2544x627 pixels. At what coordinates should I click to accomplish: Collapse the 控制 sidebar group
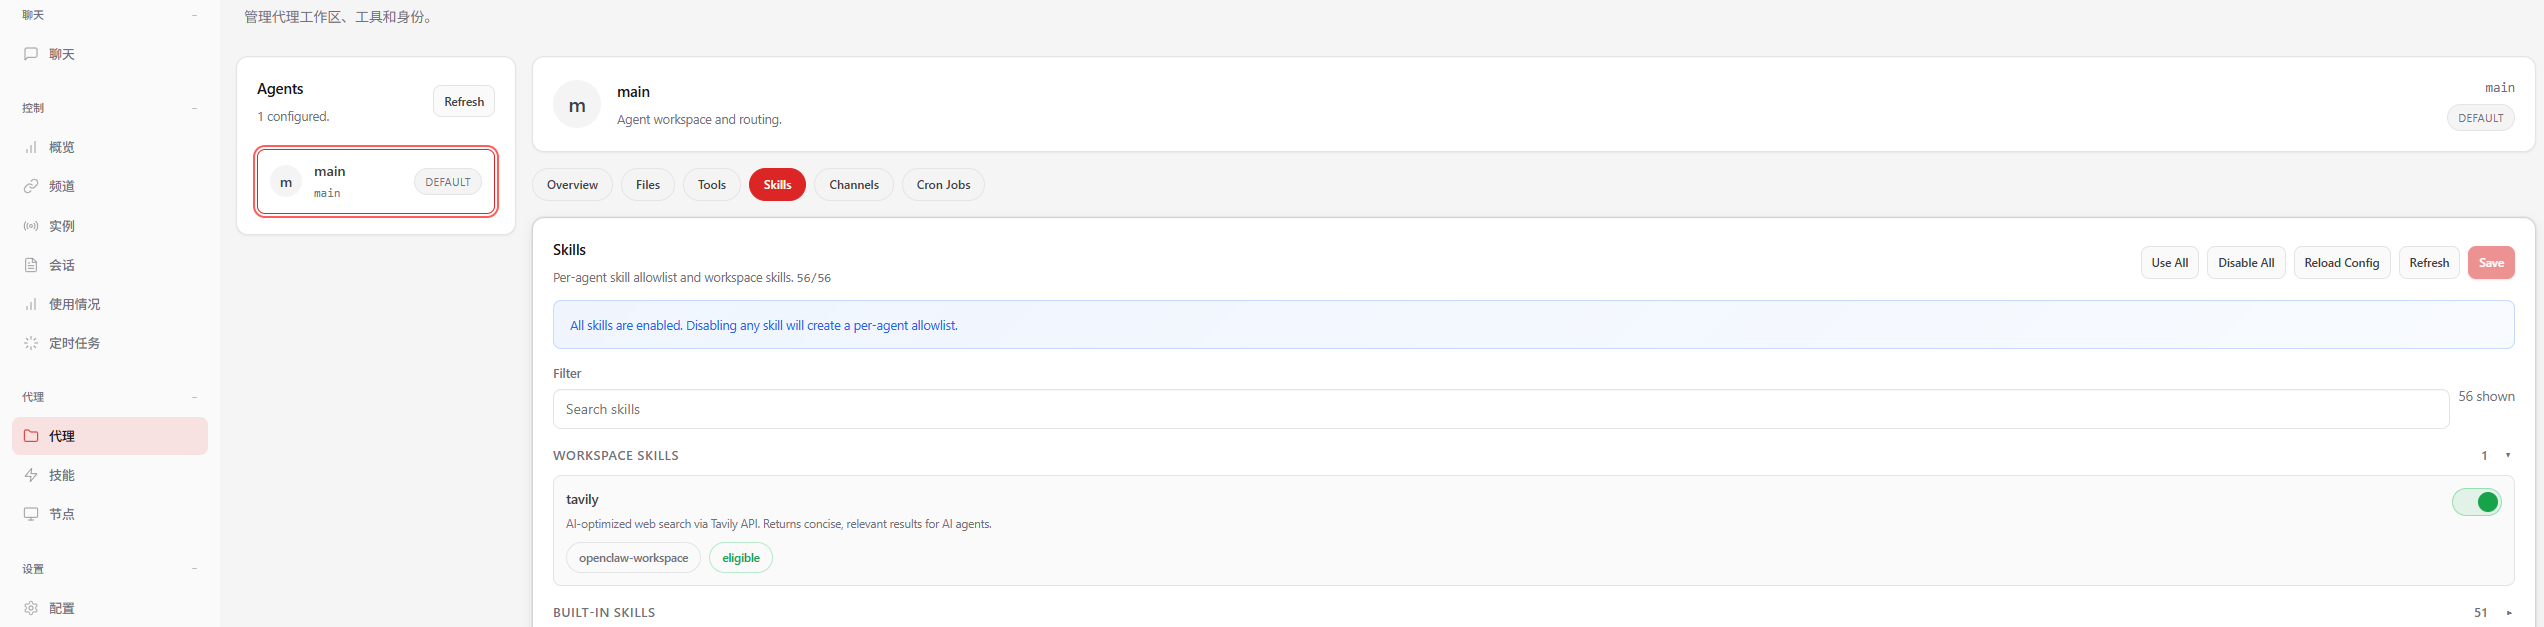pyautogui.click(x=194, y=108)
